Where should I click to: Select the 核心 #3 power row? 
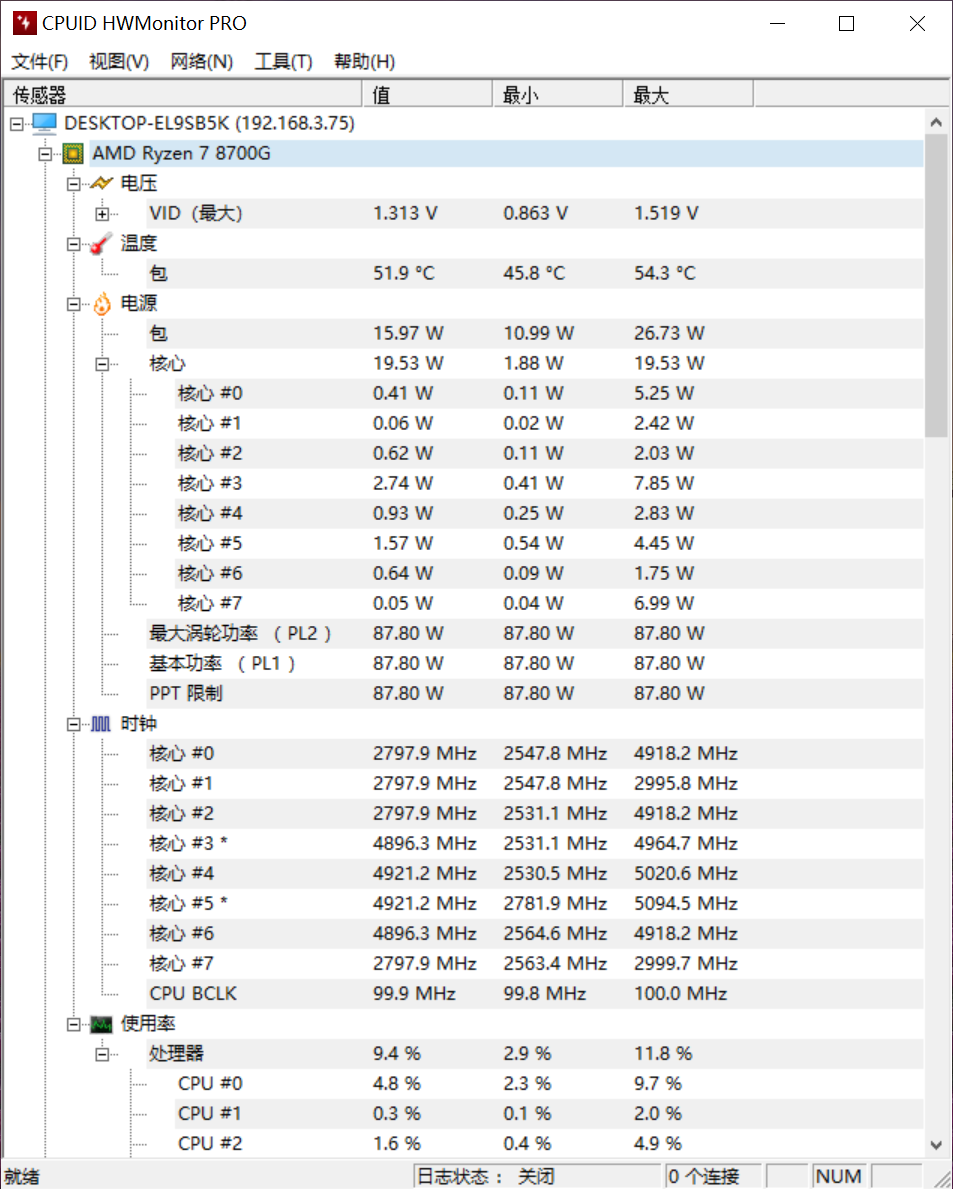click(x=549, y=484)
